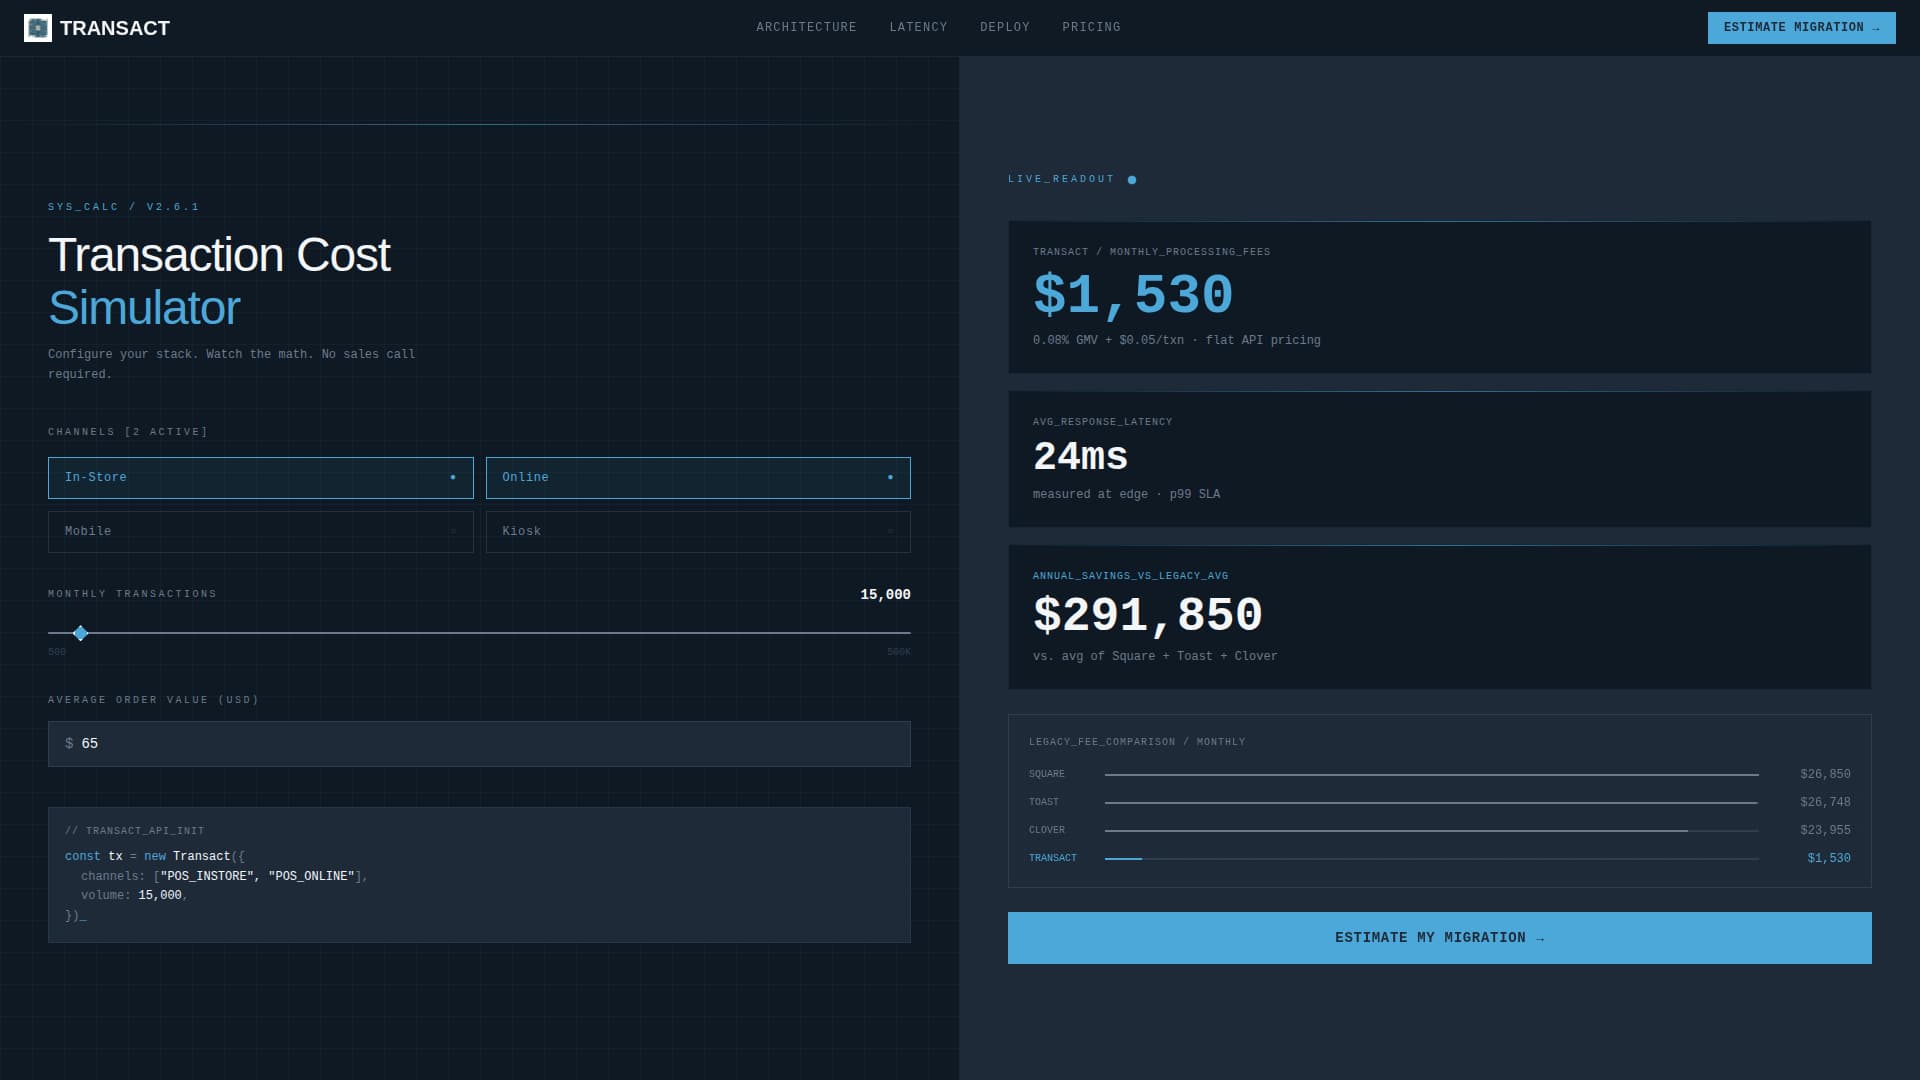Click the TRANSACT chip logo icon
Viewport: 1920px width, 1080px height.
pyautogui.click(x=38, y=28)
